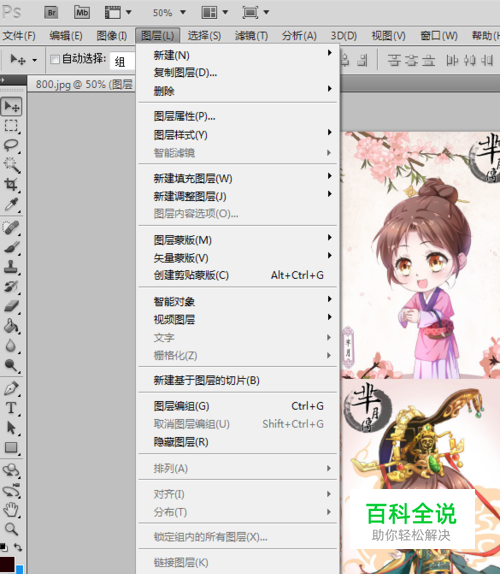Screen dimensions: 500x574
Task: Expand the 图层蒙版(M) submenu
Action: [238, 240]
